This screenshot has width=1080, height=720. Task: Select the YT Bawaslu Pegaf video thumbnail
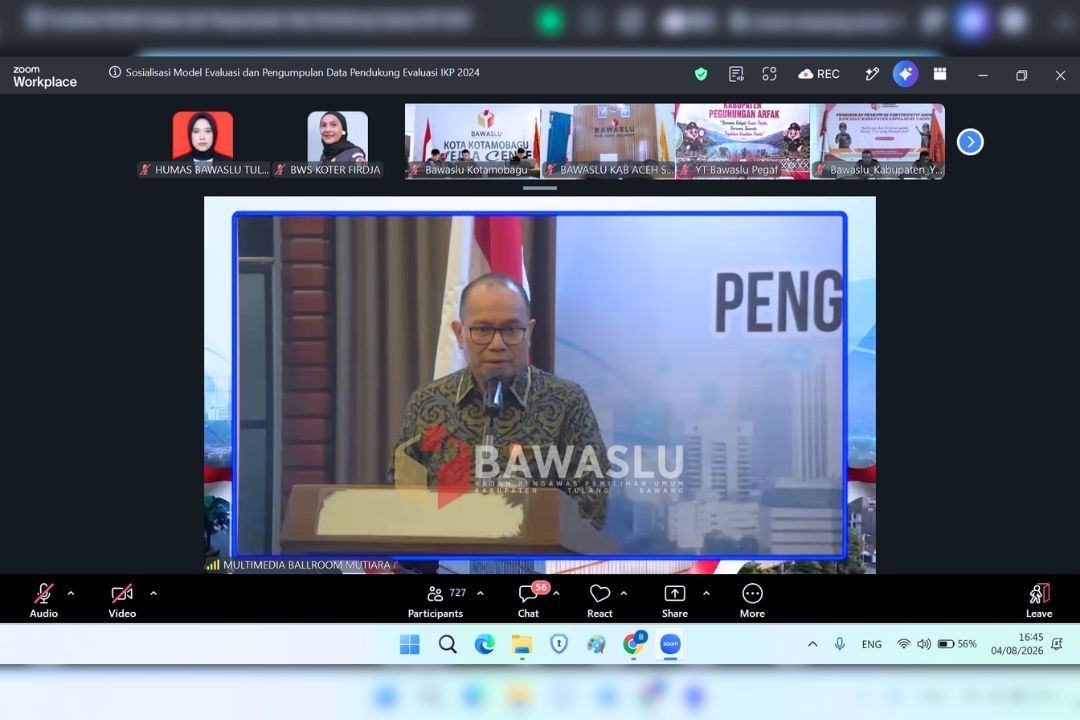(742, 141)
